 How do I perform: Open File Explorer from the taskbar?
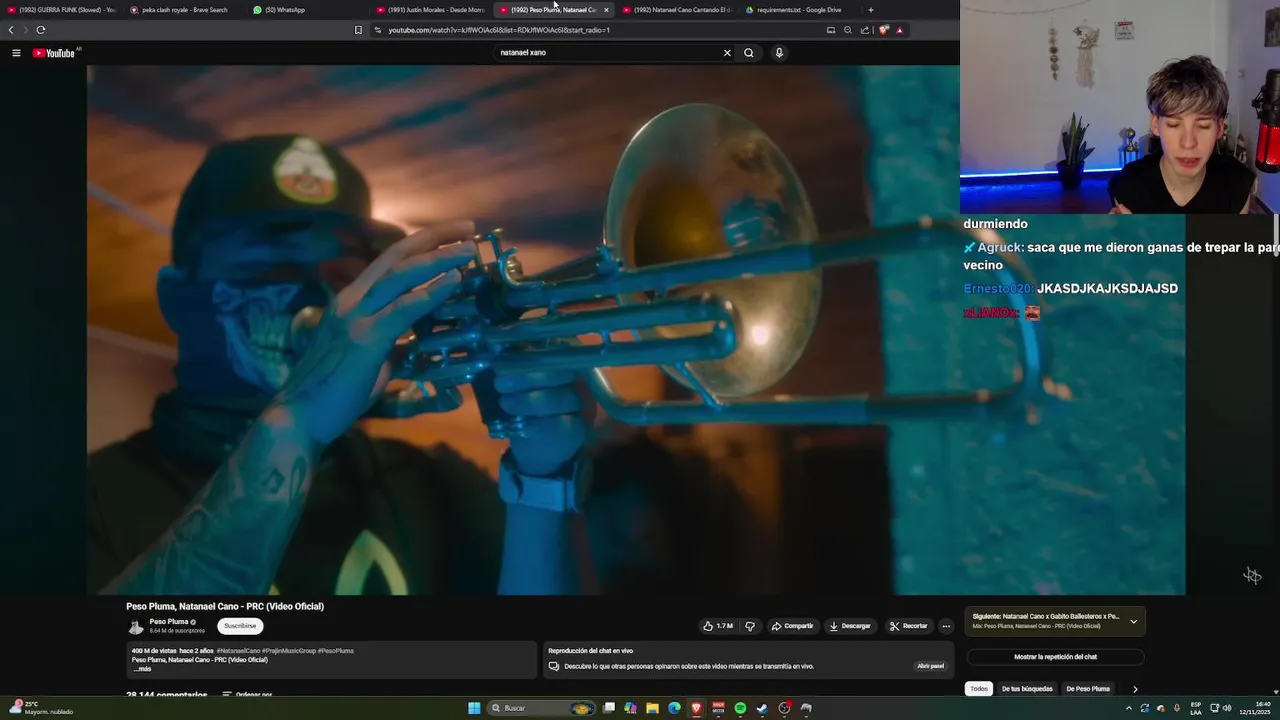pyautogui.click(x=652, y=708)
